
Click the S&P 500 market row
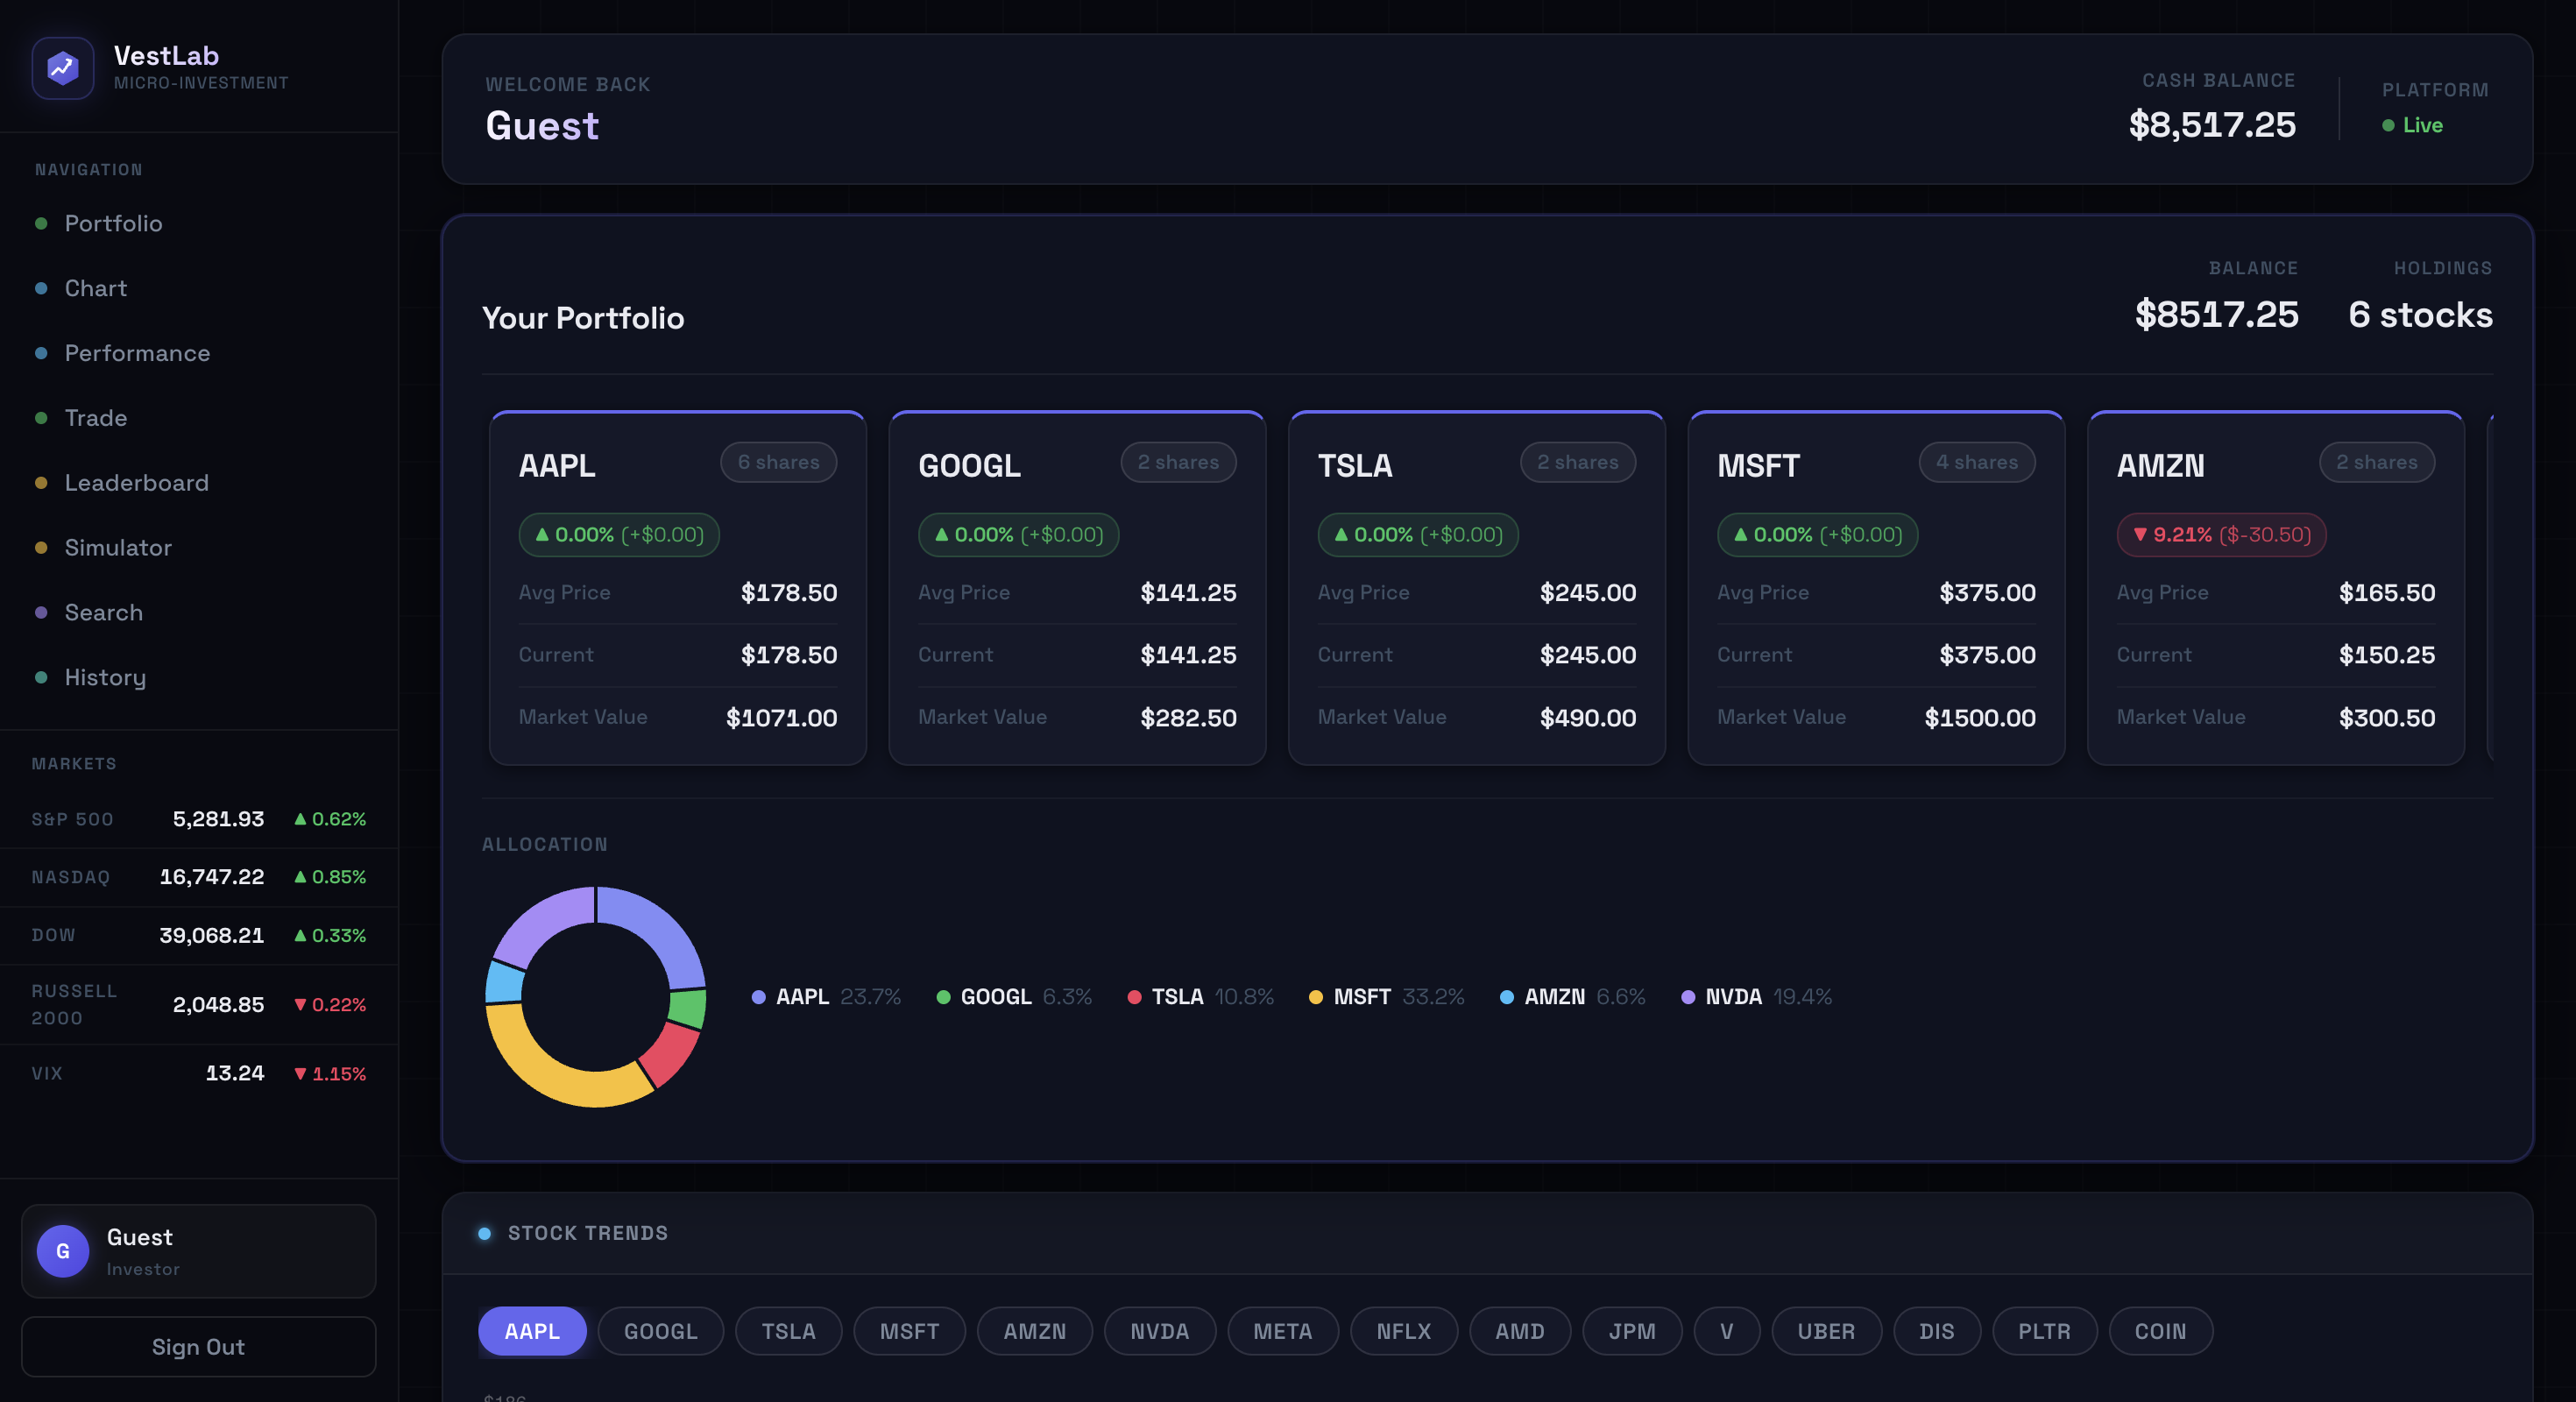point(199,819)
